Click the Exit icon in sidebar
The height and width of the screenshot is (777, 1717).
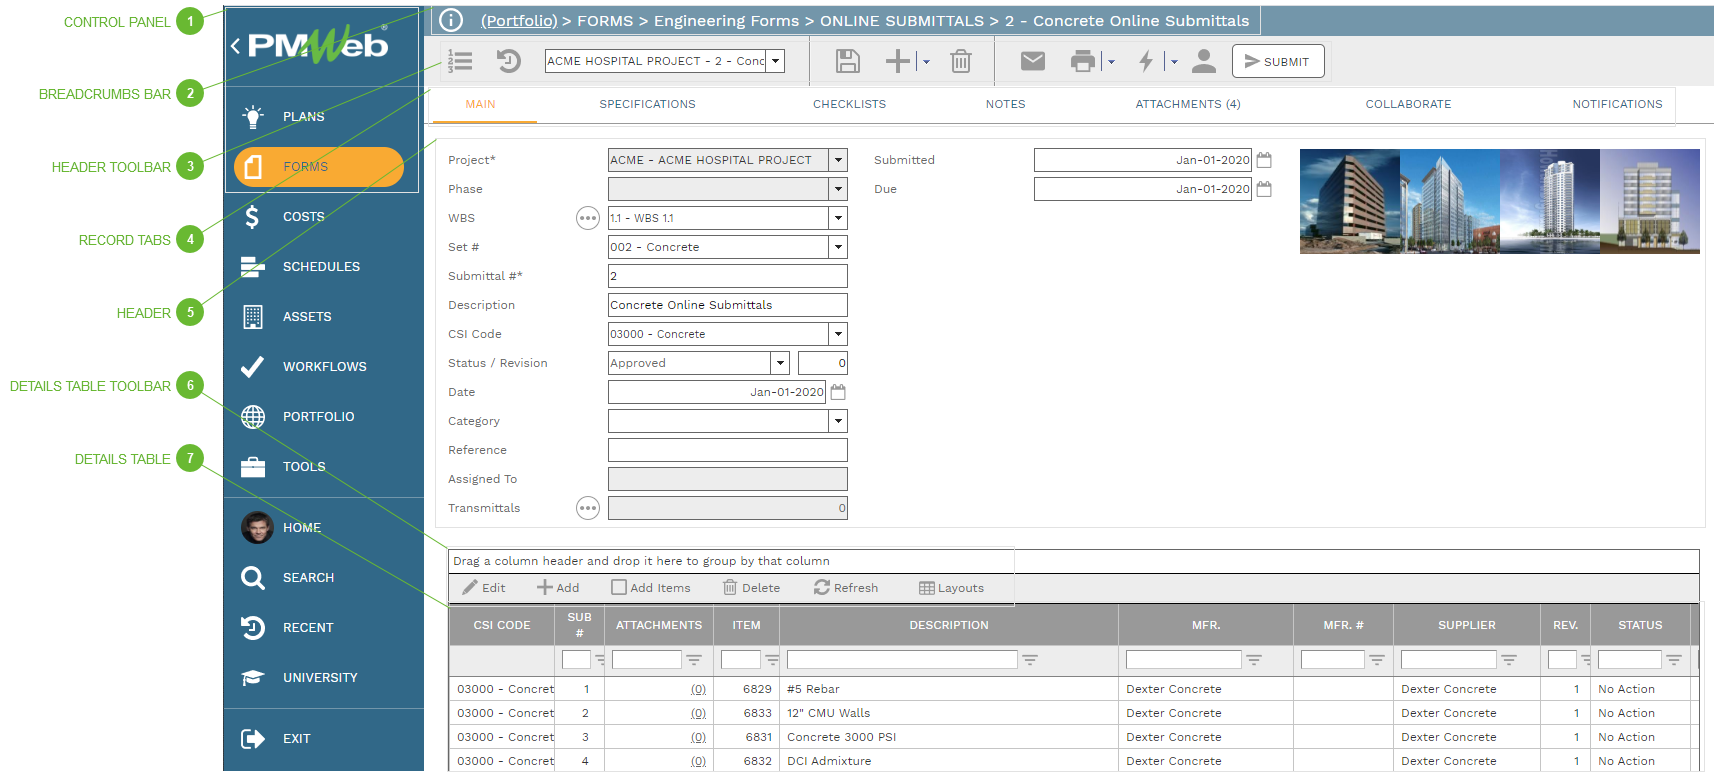pos(253,739)
